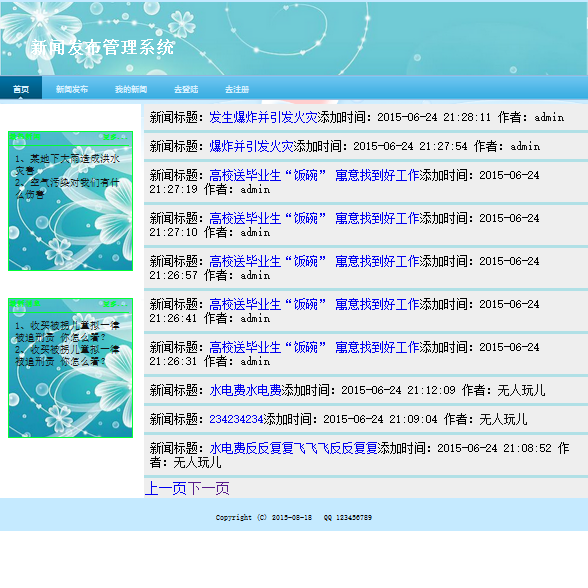Open hot news item 空气污染对我们有什么伤害

[x=68, y=188]
